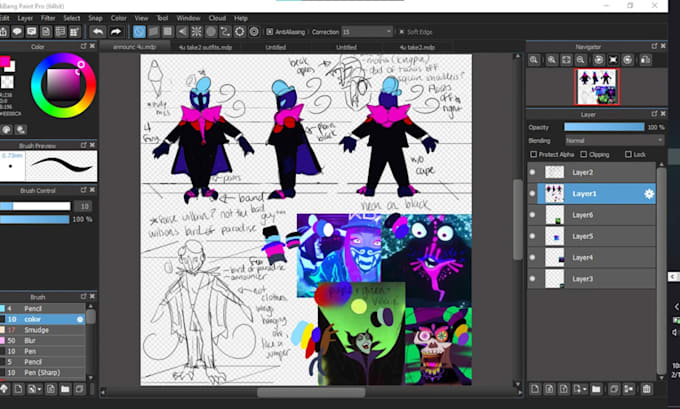Open brush add-options dropdown arrow in Brush panel
This screenshot has width=680, height=409.
click(x=39, y=389)
